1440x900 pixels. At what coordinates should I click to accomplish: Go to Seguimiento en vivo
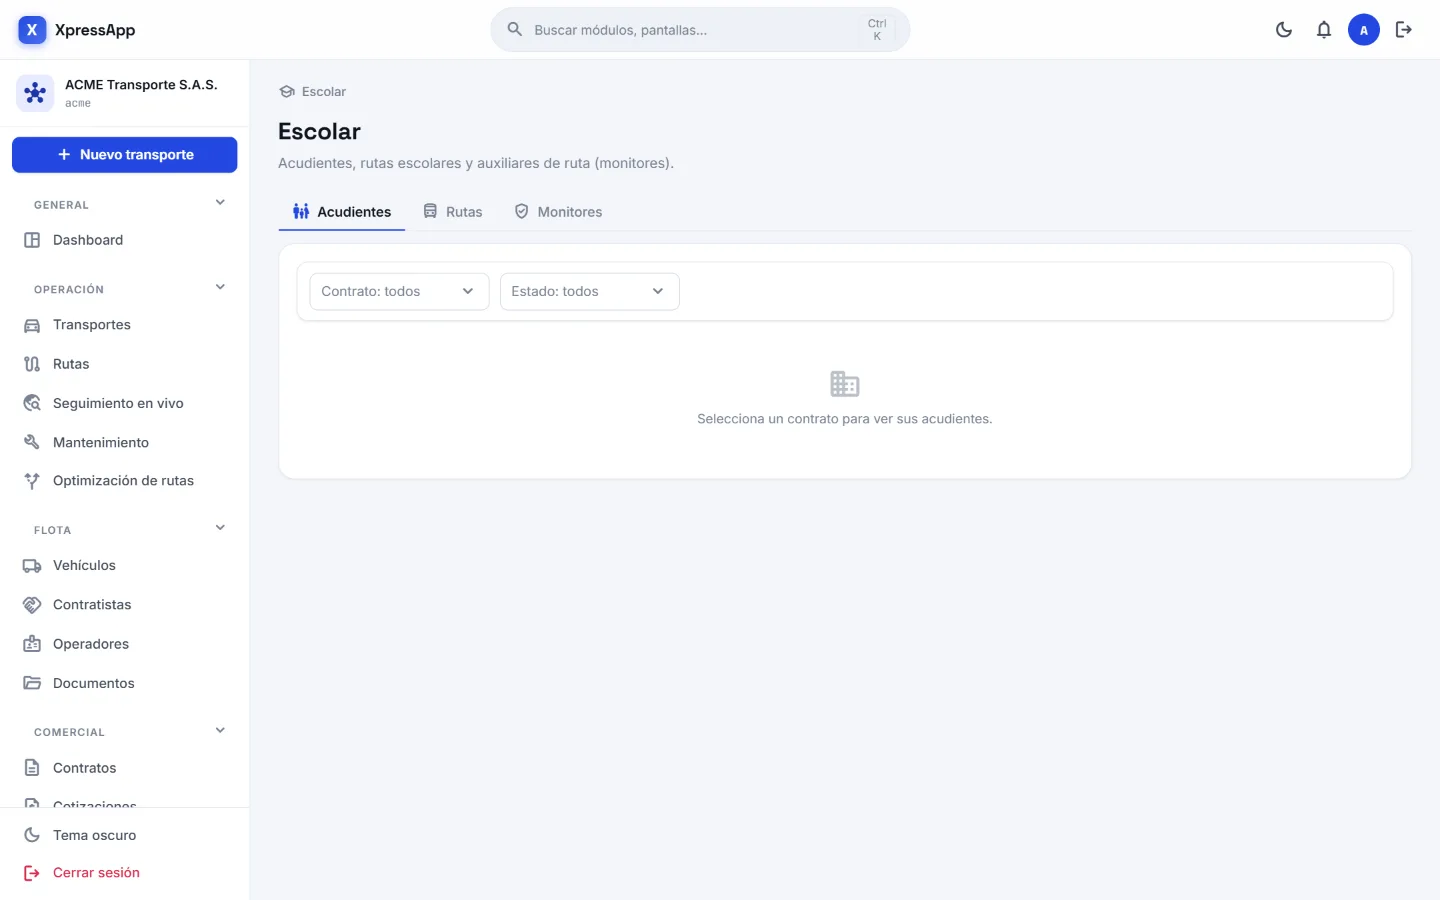pyautogui.click(x=125, y=403)
